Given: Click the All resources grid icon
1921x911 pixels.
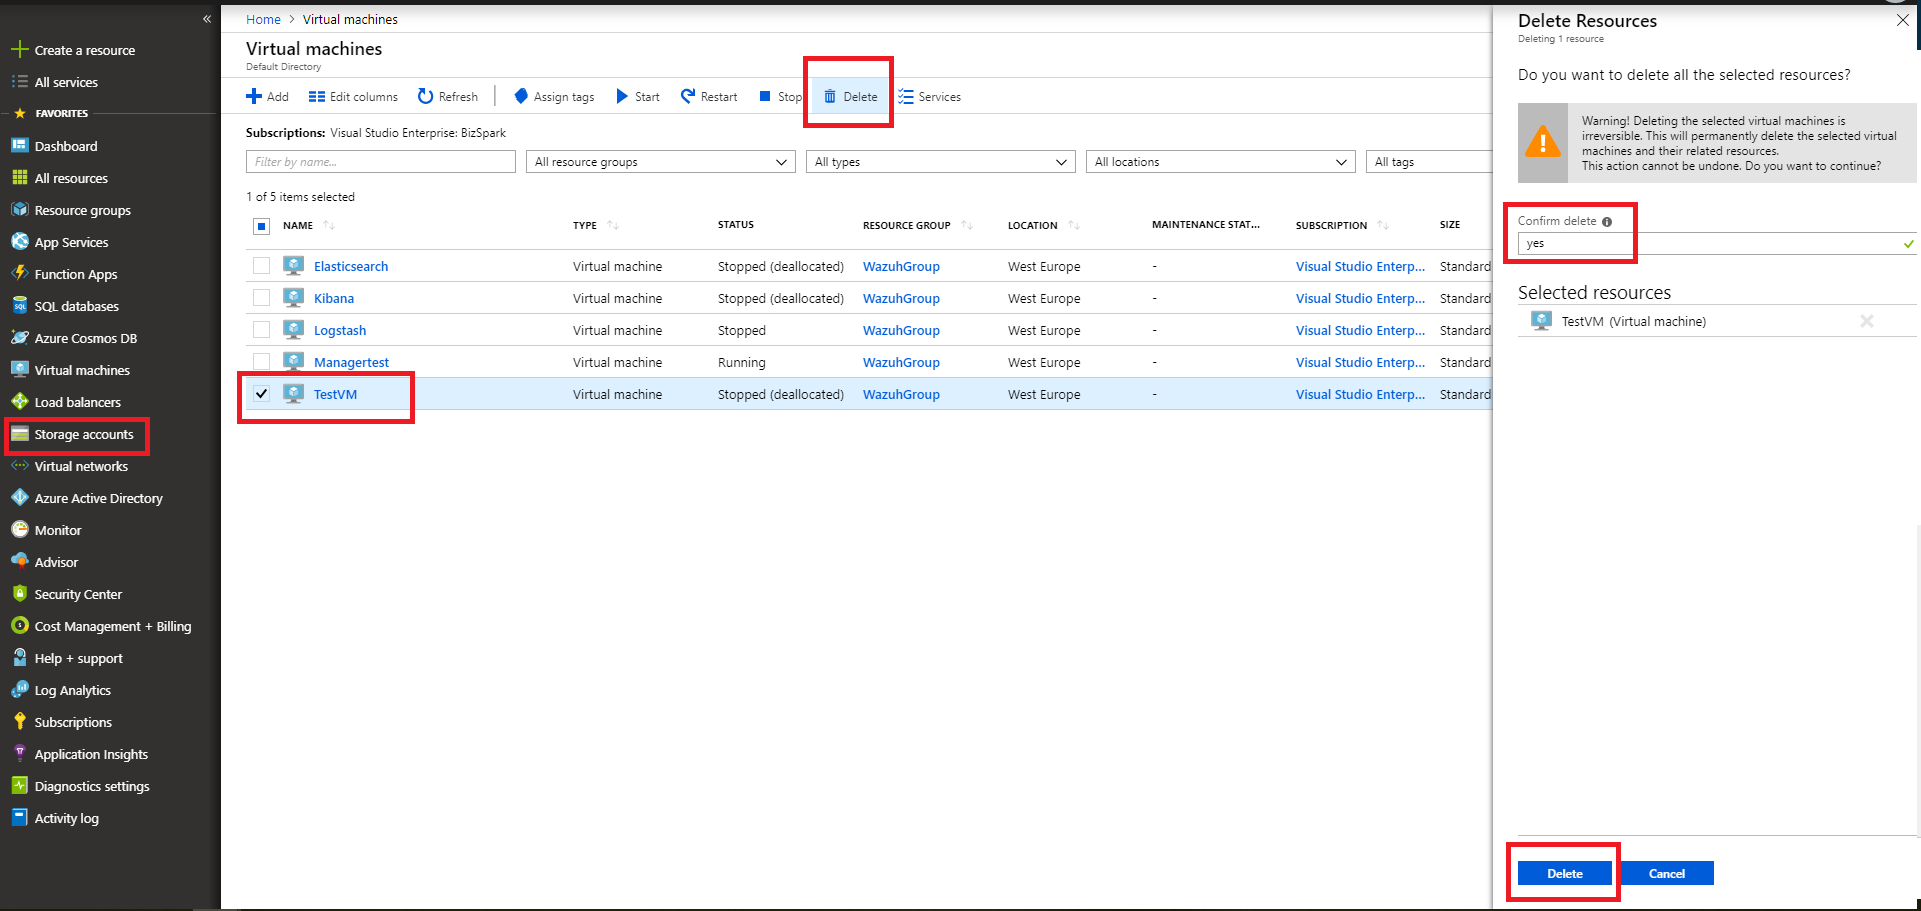Looking at the screenshot, I should click(19, 178).
